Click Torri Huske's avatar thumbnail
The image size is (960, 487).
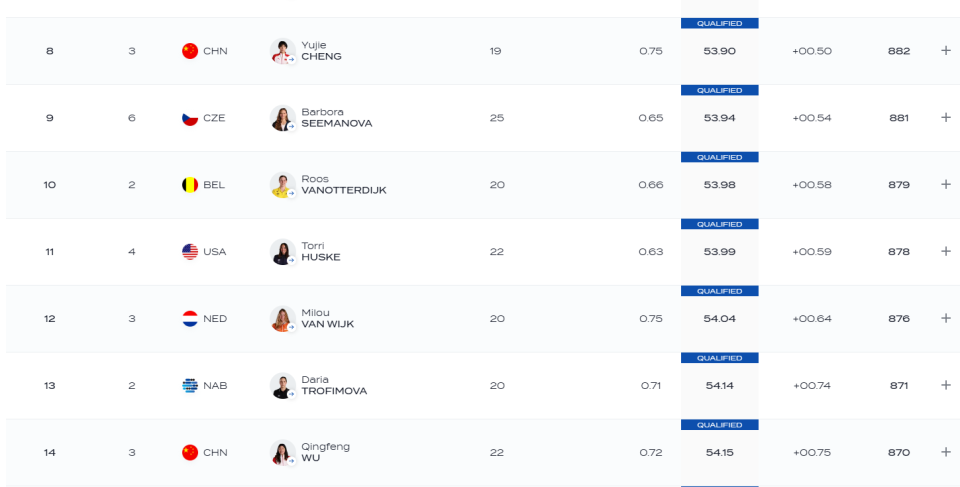[x=283, y=252]
